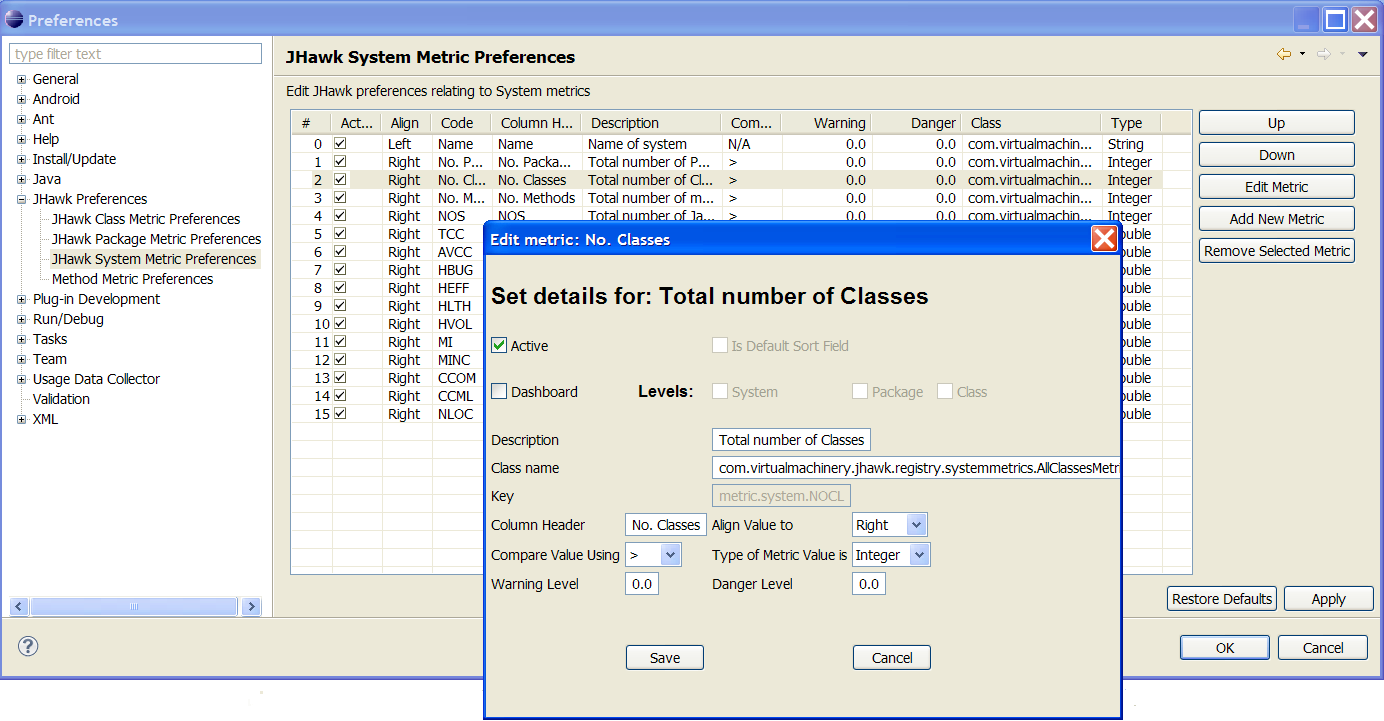
Task: Click the Description column header
Action: coord(651,123)
